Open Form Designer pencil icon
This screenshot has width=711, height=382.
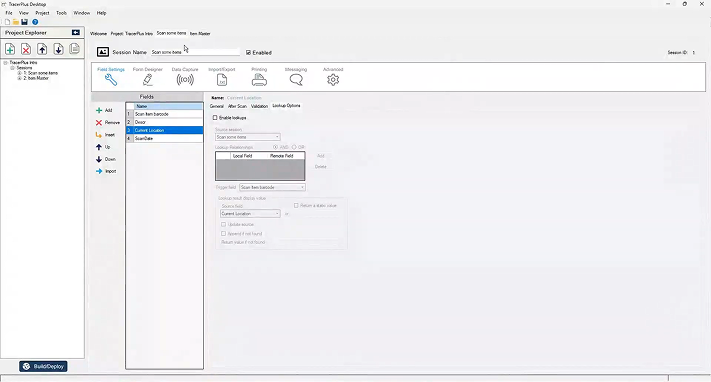point(147,80)
